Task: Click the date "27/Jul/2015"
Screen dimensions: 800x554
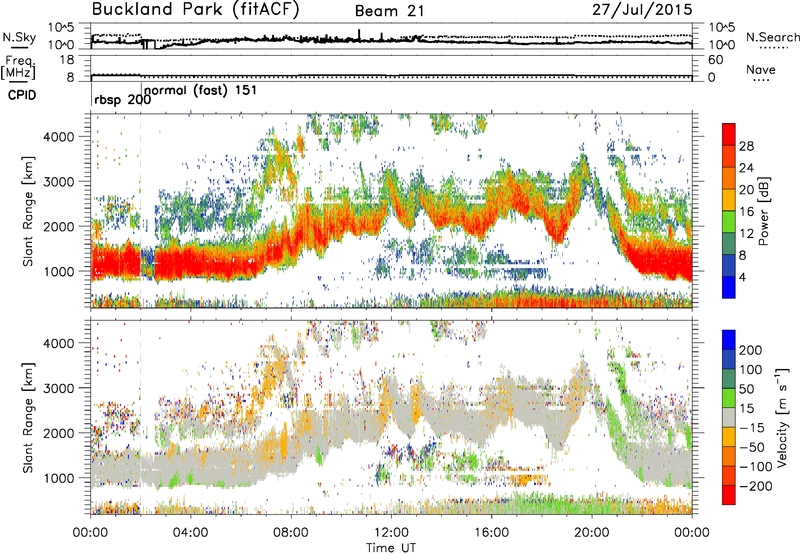Action: tap(642, 10)
